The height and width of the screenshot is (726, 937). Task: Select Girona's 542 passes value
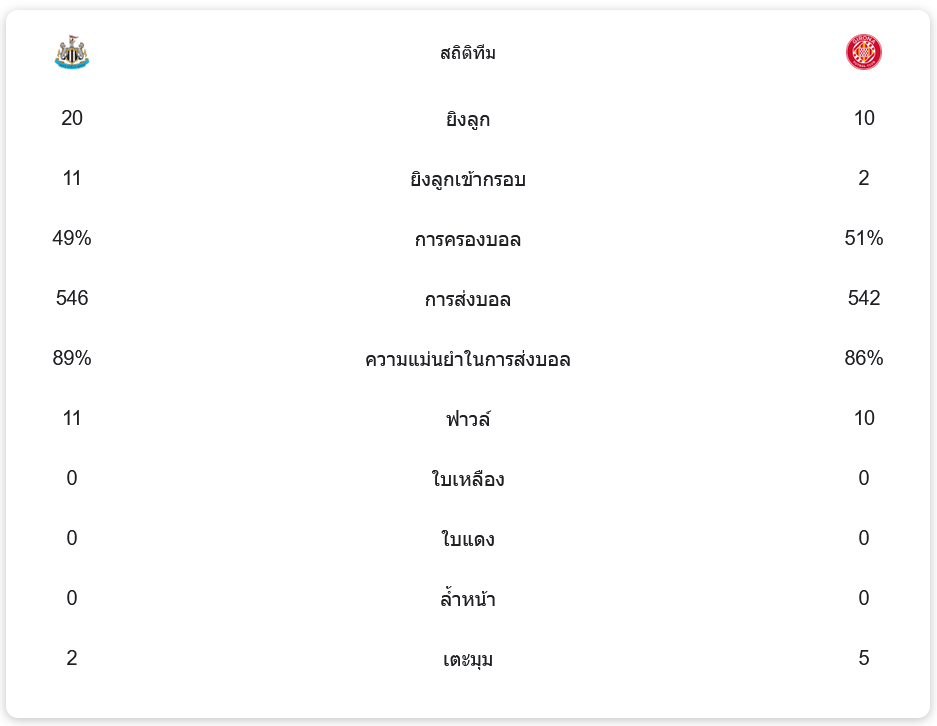(x=864, y=298)
